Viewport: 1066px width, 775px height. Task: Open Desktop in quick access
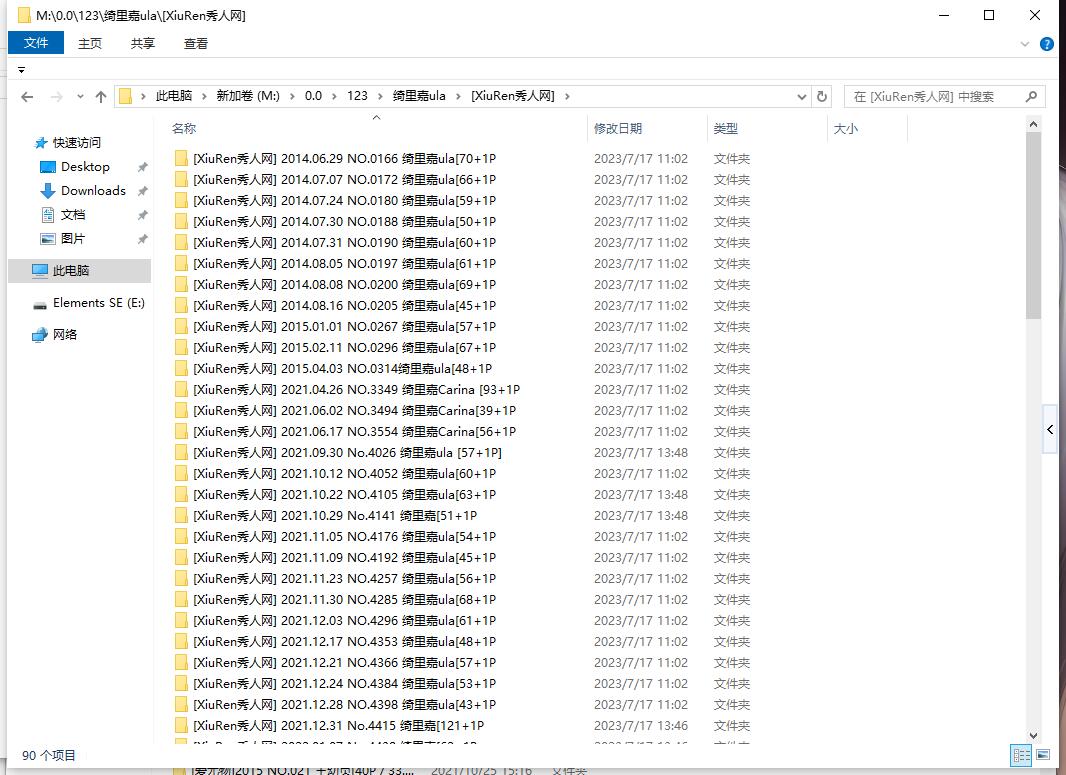pos(85,167)
